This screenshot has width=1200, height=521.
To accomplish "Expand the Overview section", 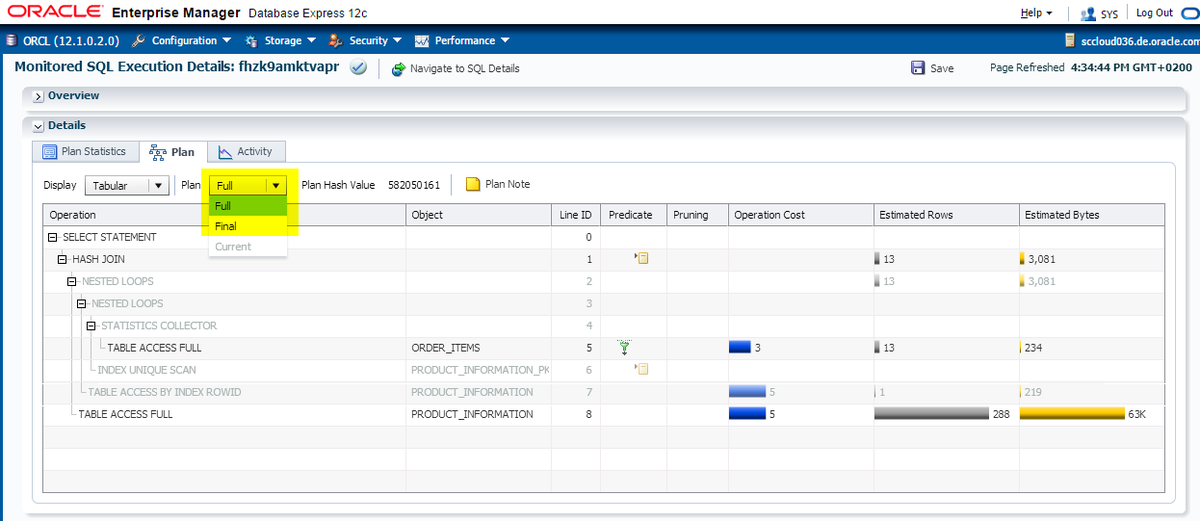I will click(x=39, y=96).
